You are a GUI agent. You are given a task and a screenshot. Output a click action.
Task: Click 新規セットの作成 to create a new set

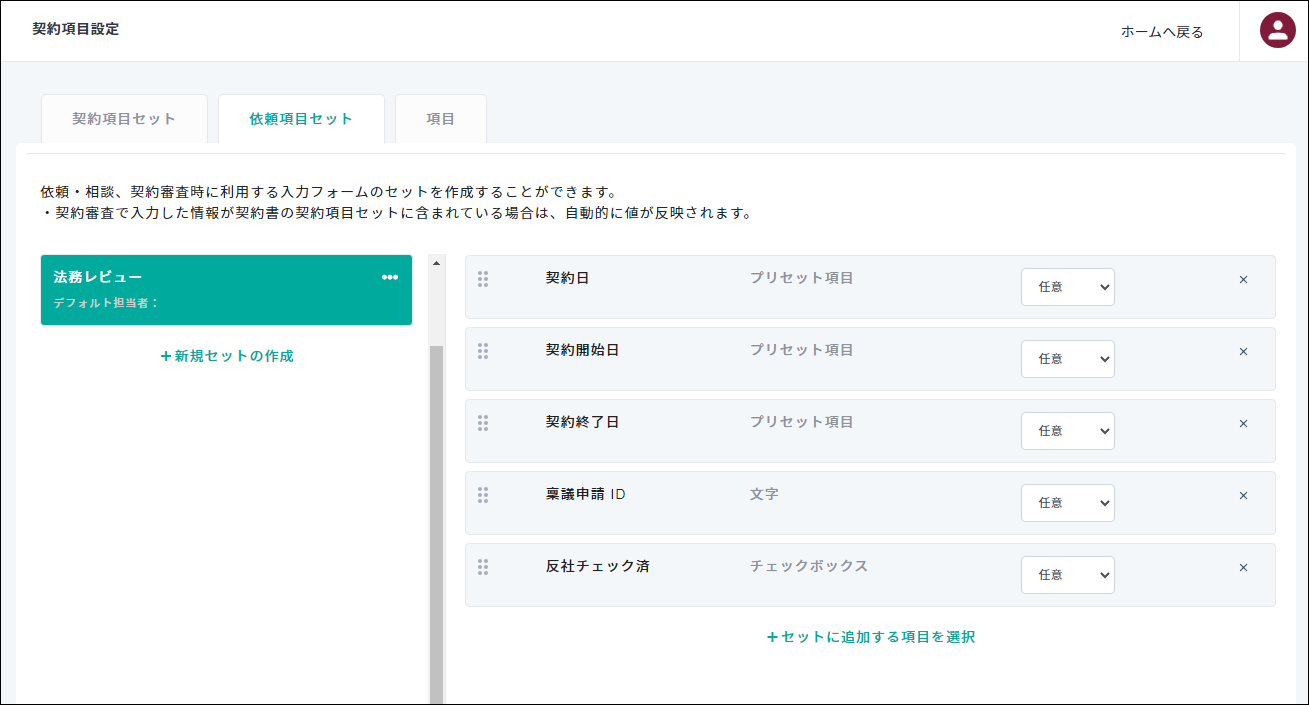pyautogui.click(x=226, y=355)
